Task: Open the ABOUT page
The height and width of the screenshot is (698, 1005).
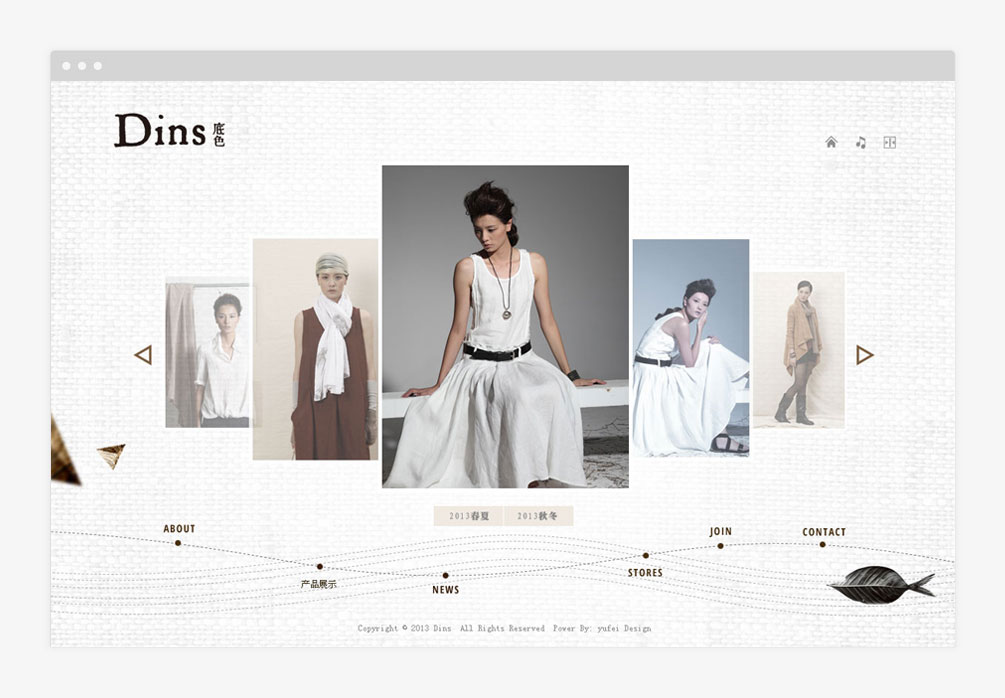Action: click(179, 530)
